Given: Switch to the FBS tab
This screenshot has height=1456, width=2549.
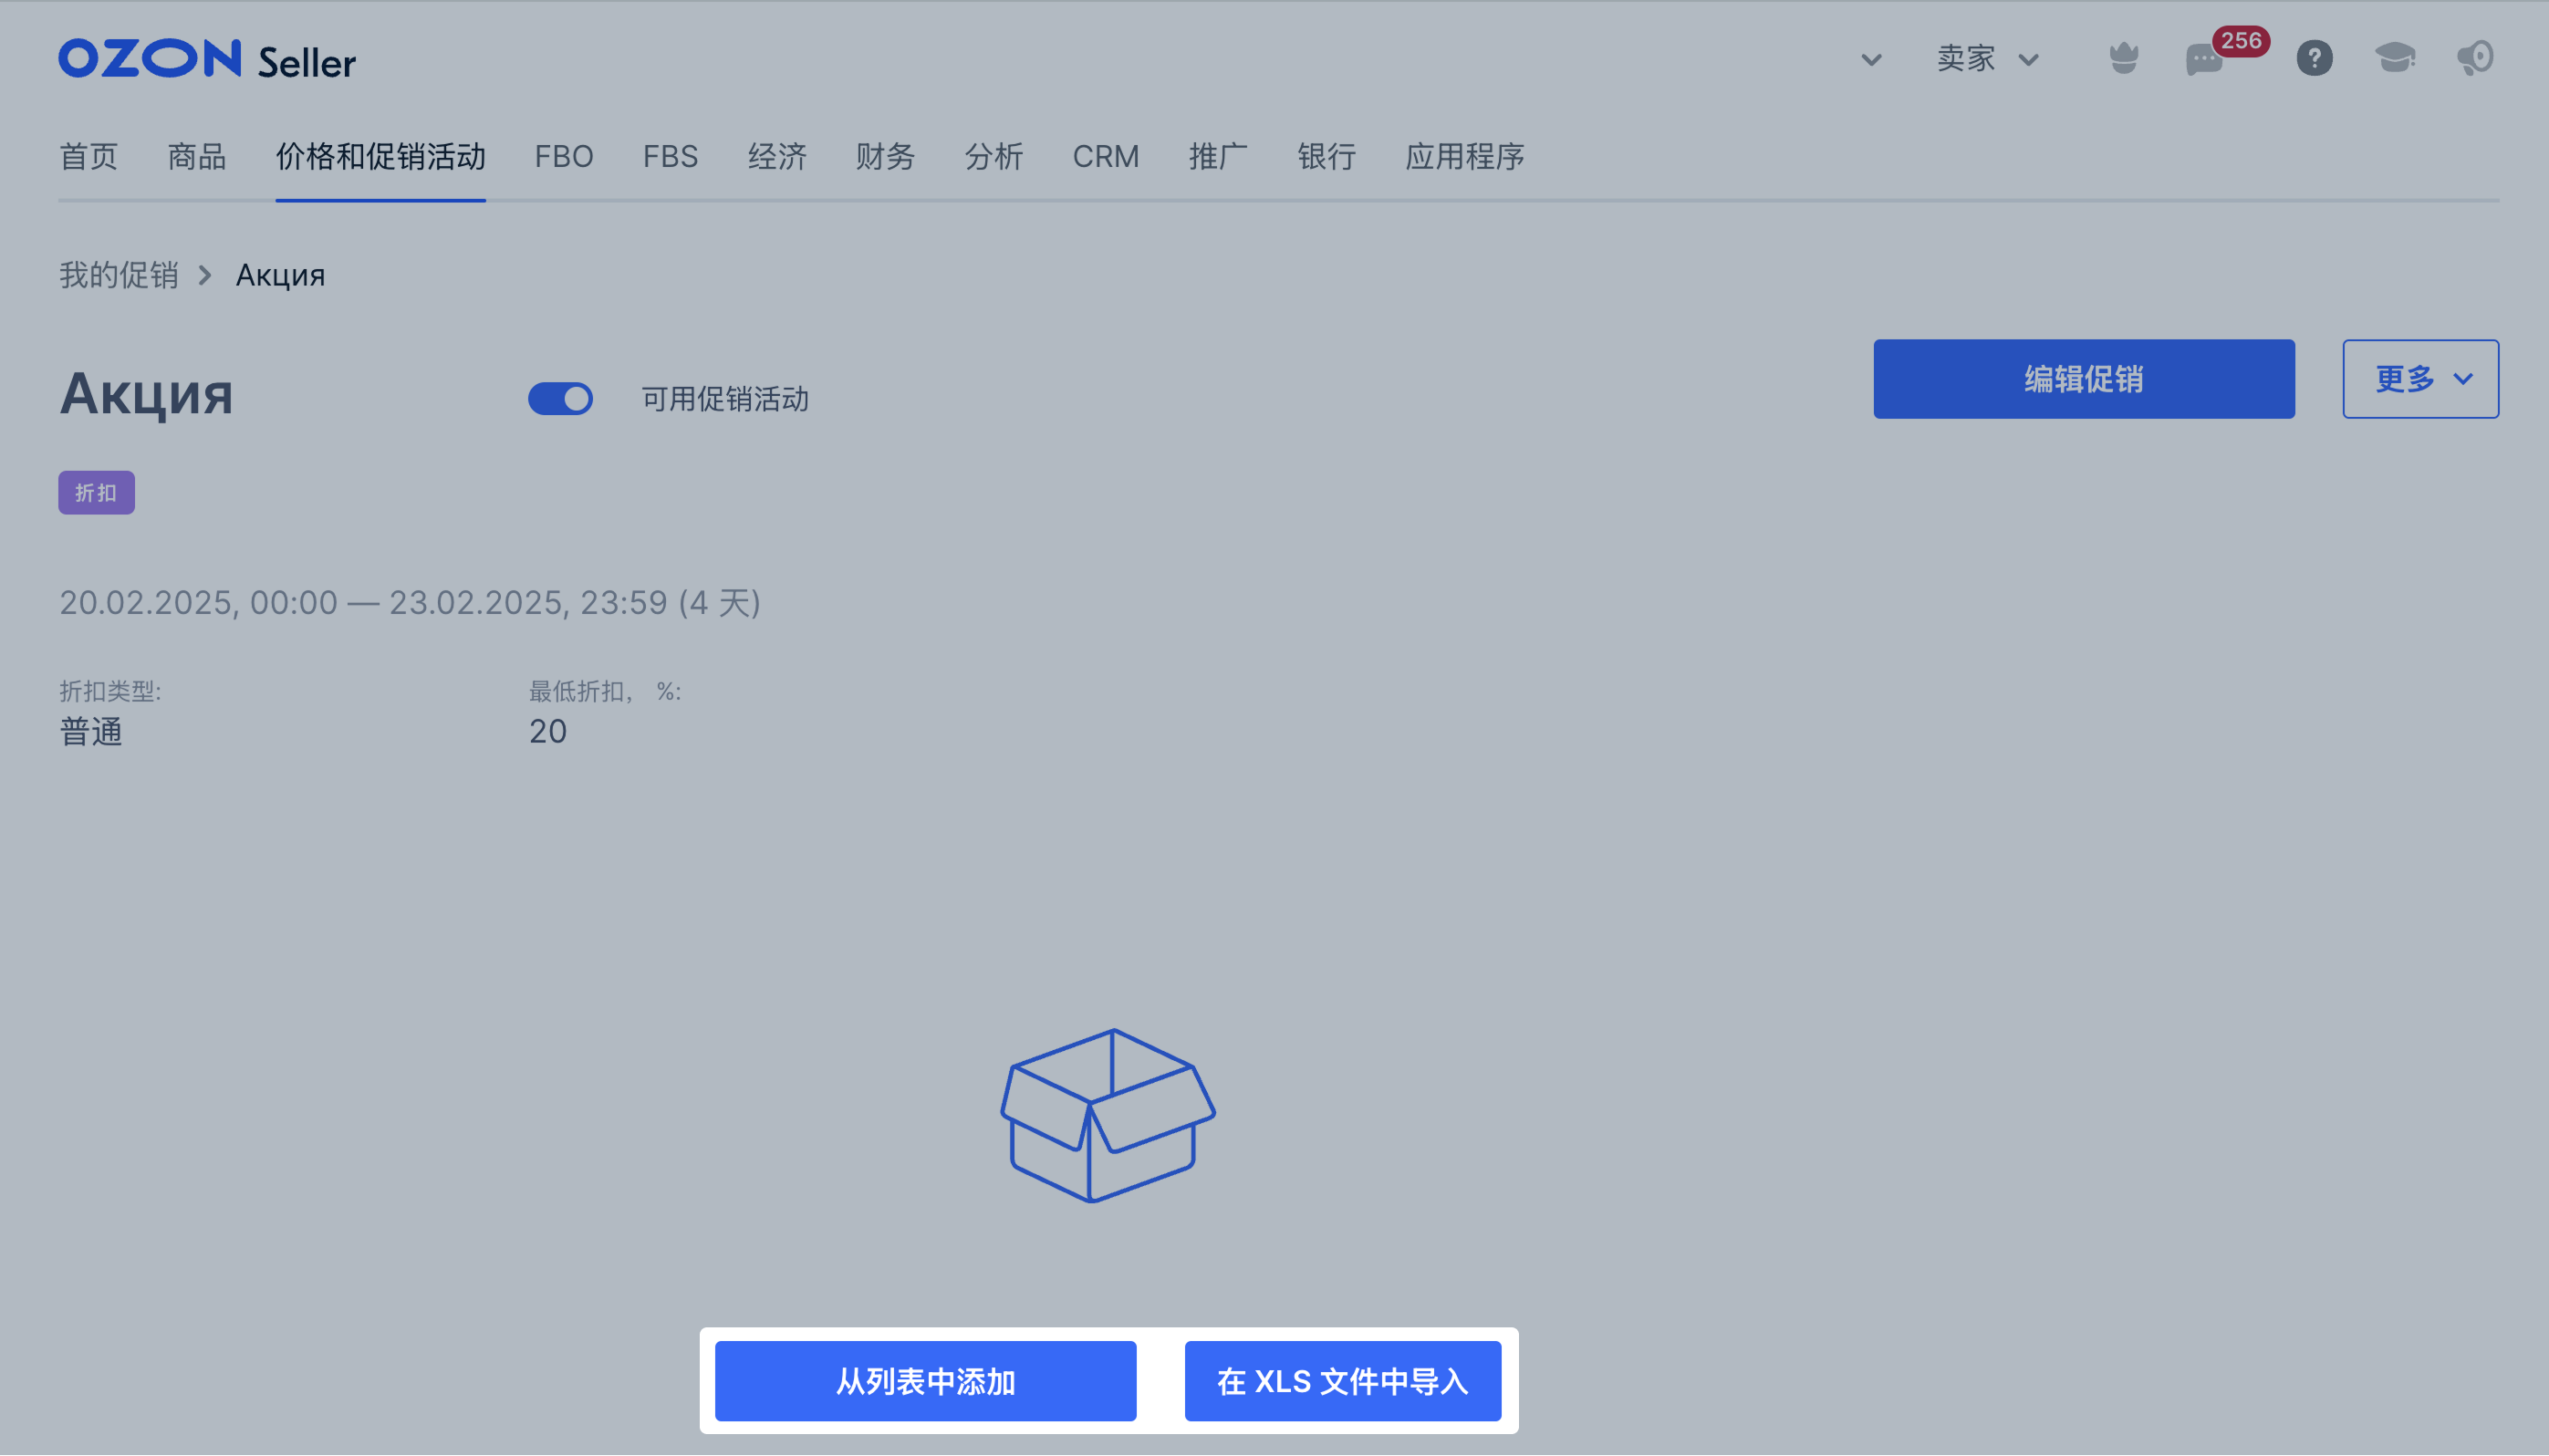Looking at the screenshot, I should [x=670, y=156].
